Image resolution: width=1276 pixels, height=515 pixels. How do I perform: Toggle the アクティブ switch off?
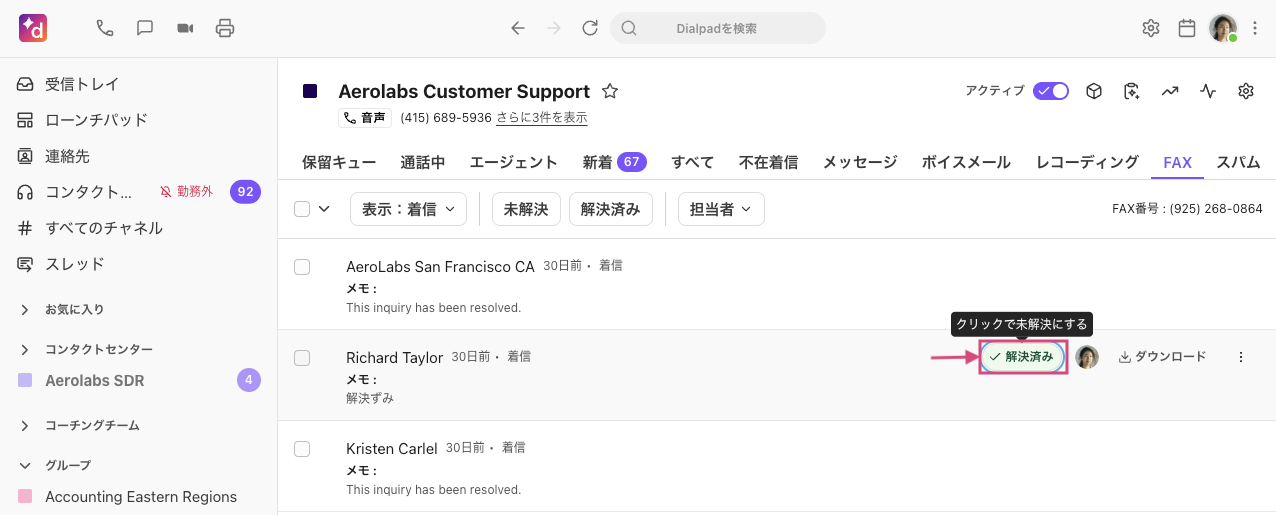coord(1051,91)
